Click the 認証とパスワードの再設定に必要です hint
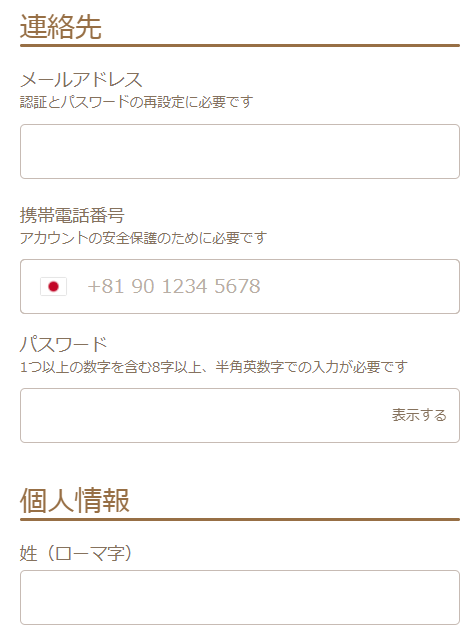This screenshot has height=643, width=475. click(137, 102)
